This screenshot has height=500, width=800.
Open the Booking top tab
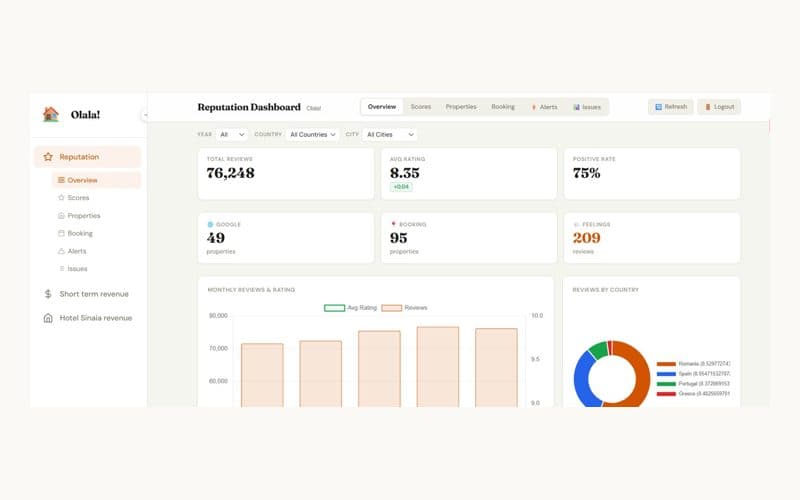tap(503, 107)
